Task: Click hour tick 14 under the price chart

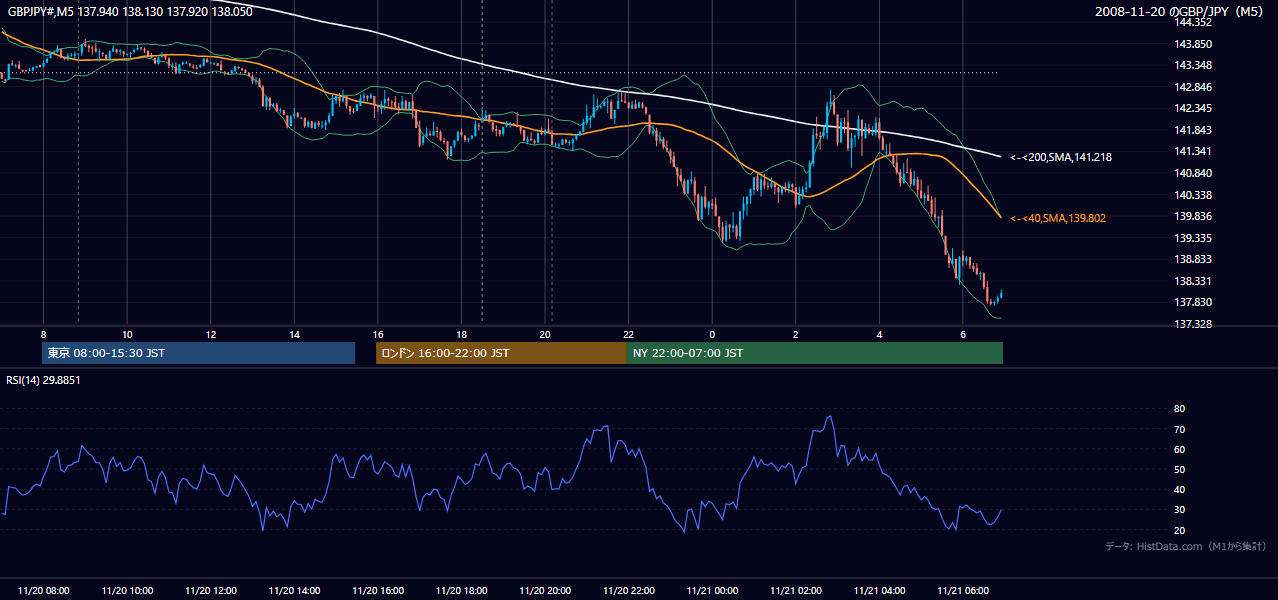Action: (x=294, y=334)
